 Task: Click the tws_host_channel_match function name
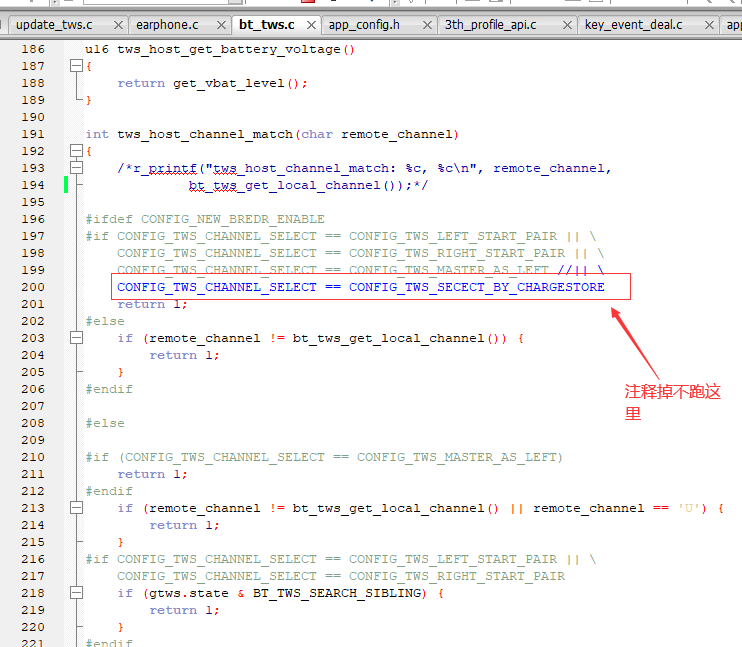205,134
